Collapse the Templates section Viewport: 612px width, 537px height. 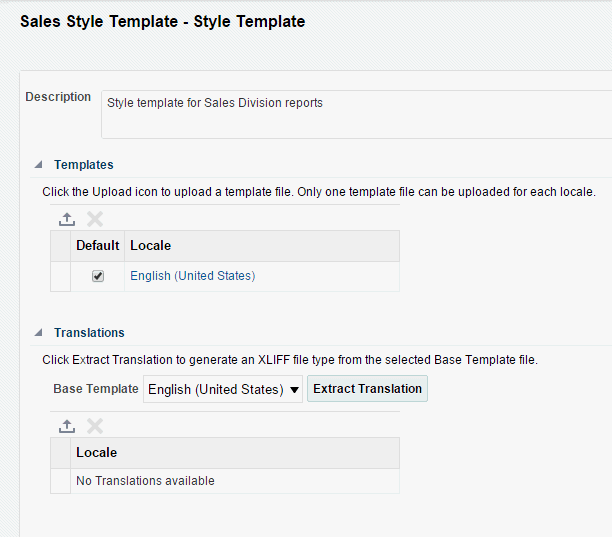coord(39,165)
